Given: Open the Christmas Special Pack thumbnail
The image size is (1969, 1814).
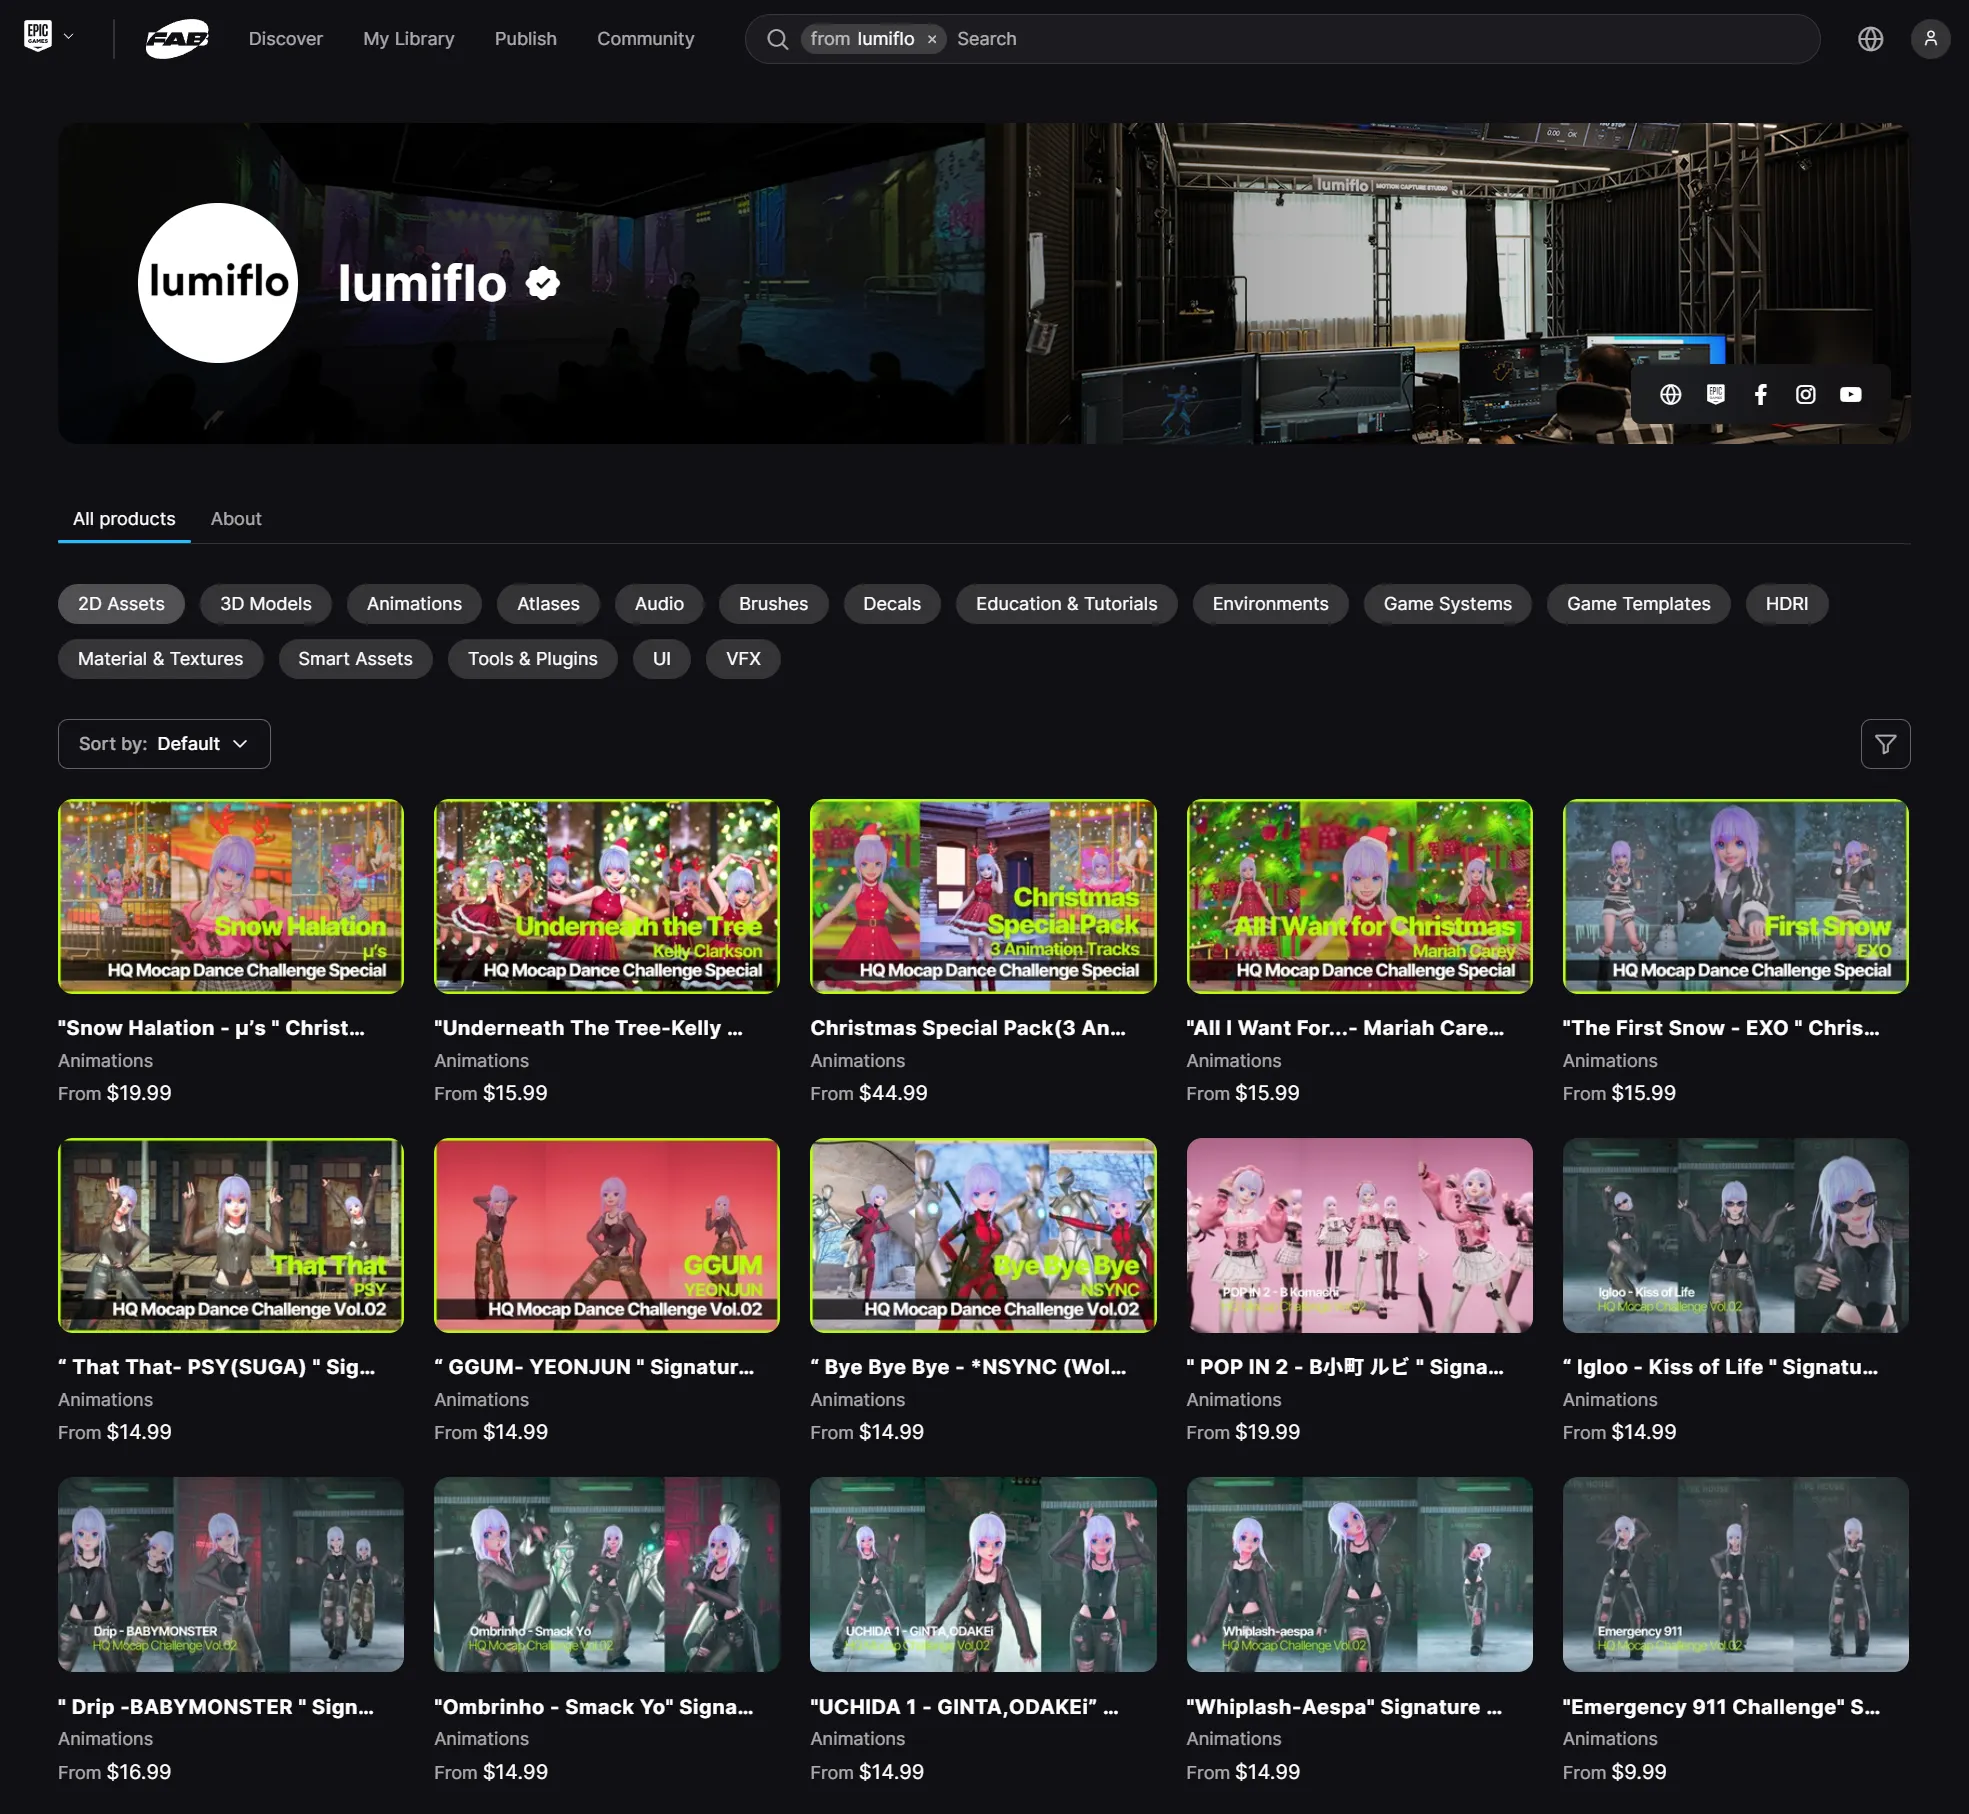Looking at the screenshot, I should tap(982, 896).
